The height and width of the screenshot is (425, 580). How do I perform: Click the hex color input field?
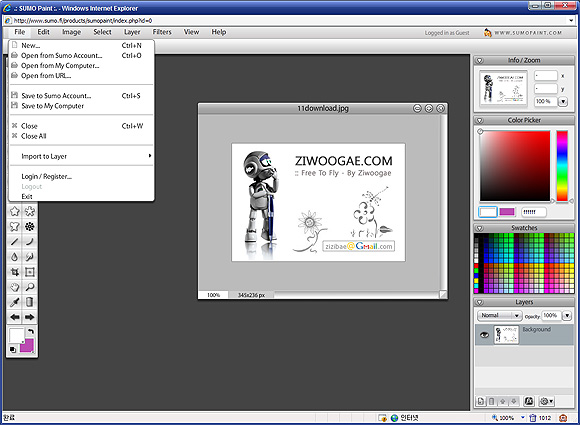tap(533, 212)
